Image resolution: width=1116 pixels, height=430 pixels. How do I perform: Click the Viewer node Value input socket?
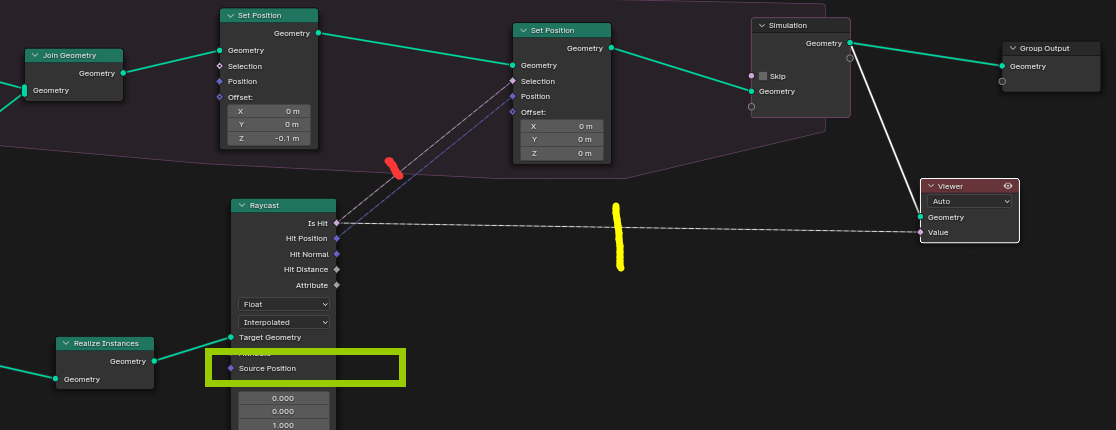coord(920,232)
